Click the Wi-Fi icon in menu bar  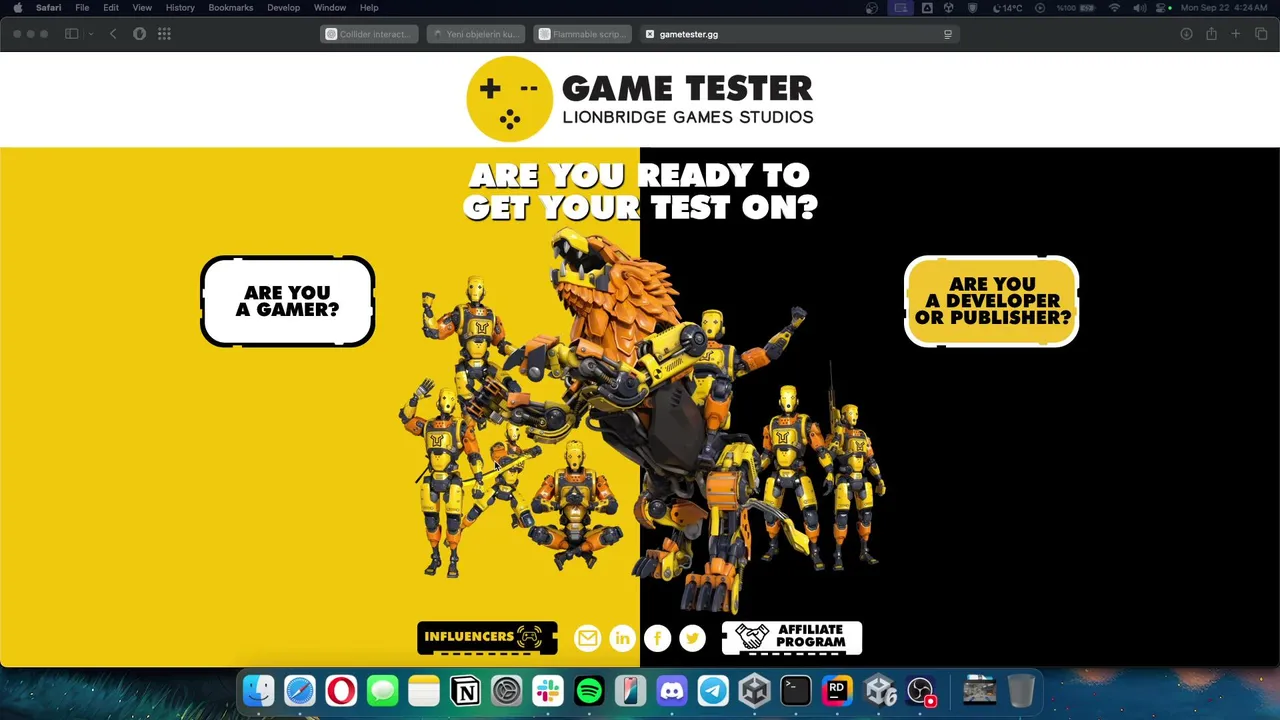coord(1114,8)
